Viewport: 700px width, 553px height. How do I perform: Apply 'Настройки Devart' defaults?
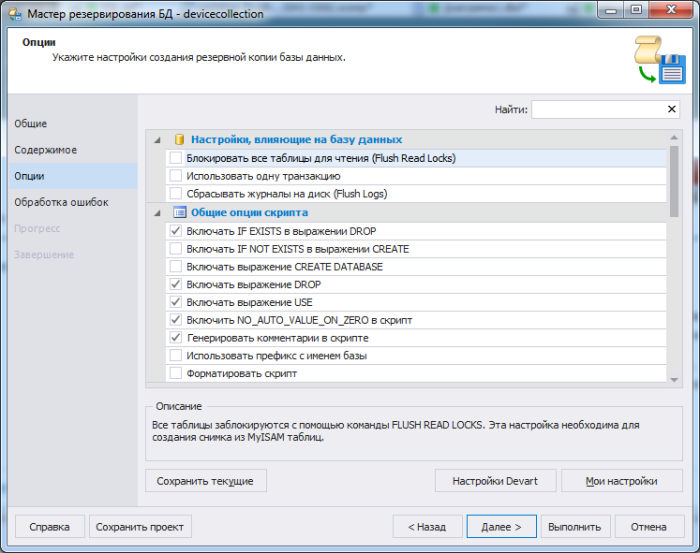coord(495,481)
